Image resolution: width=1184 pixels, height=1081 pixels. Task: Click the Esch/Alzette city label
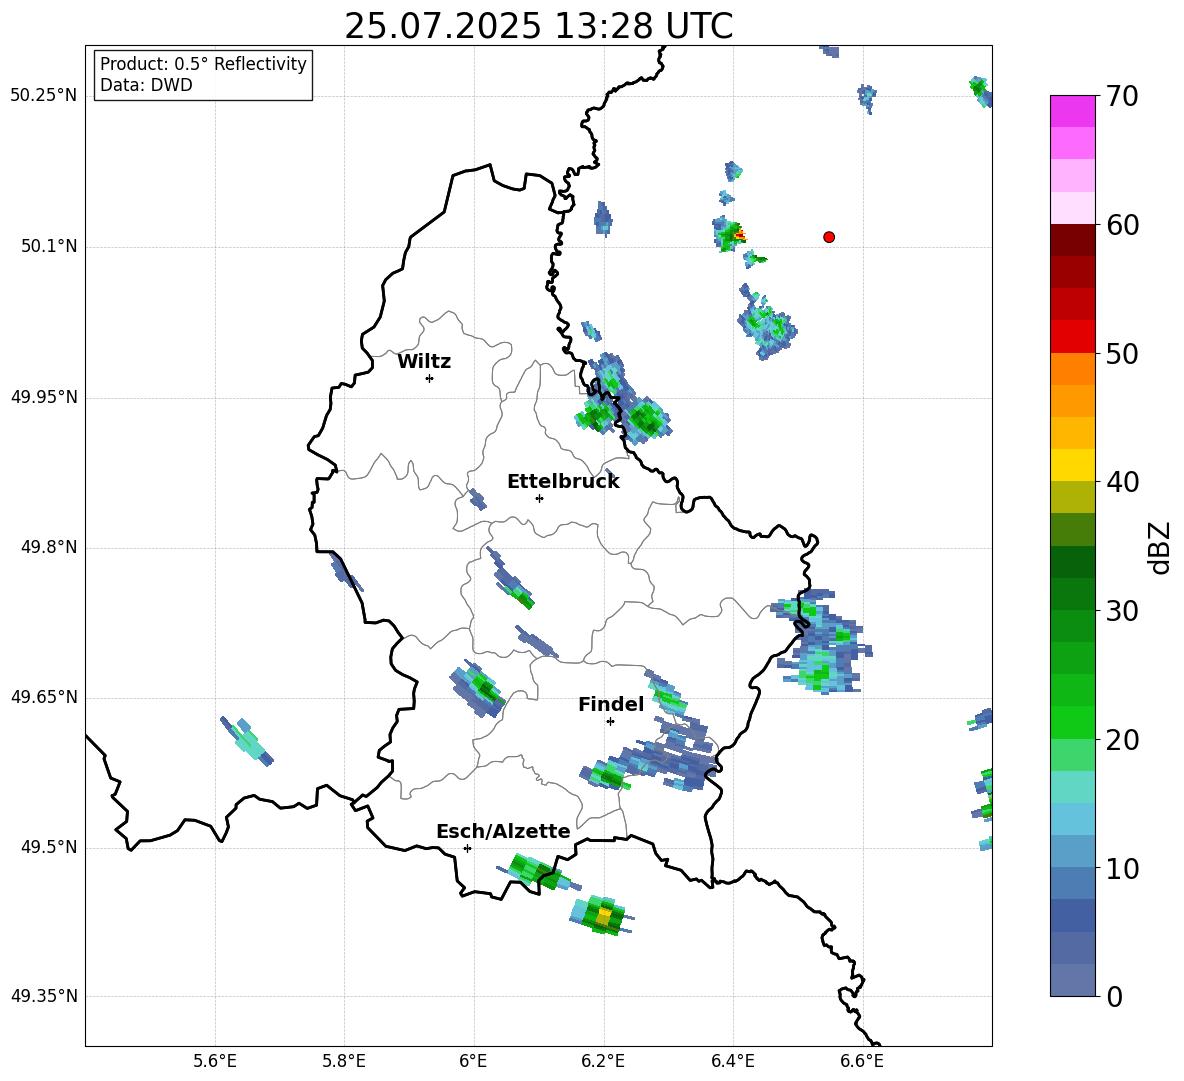(x=503, y=831)
